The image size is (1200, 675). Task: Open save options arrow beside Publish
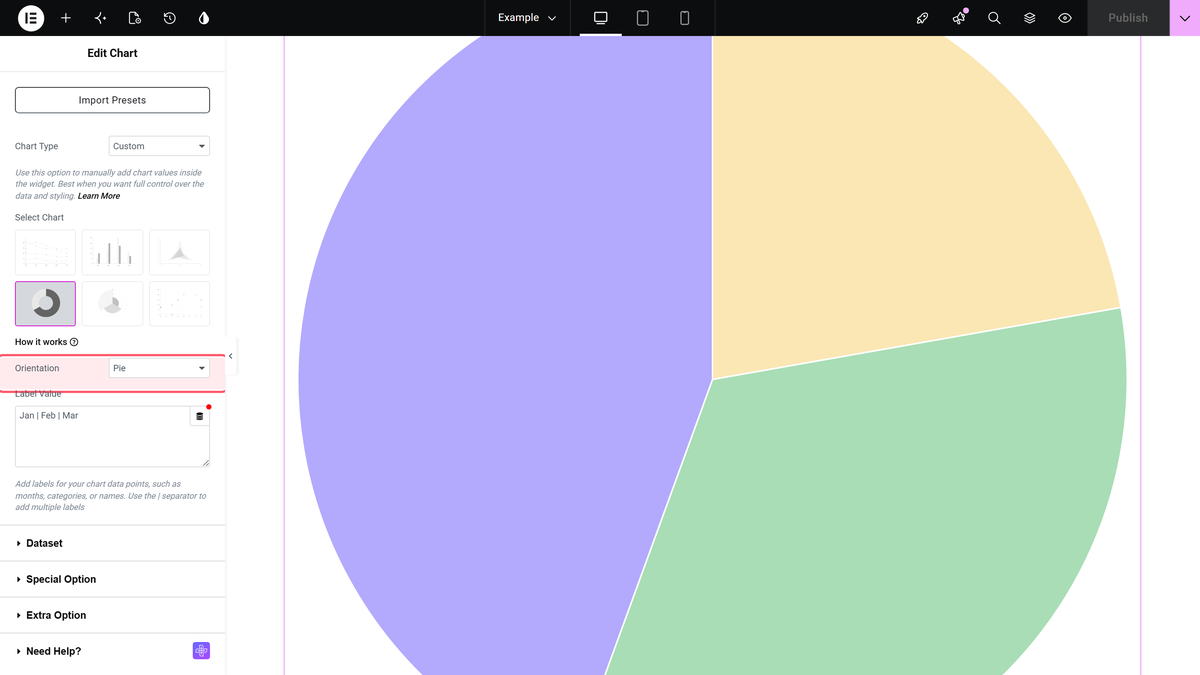1185,18
